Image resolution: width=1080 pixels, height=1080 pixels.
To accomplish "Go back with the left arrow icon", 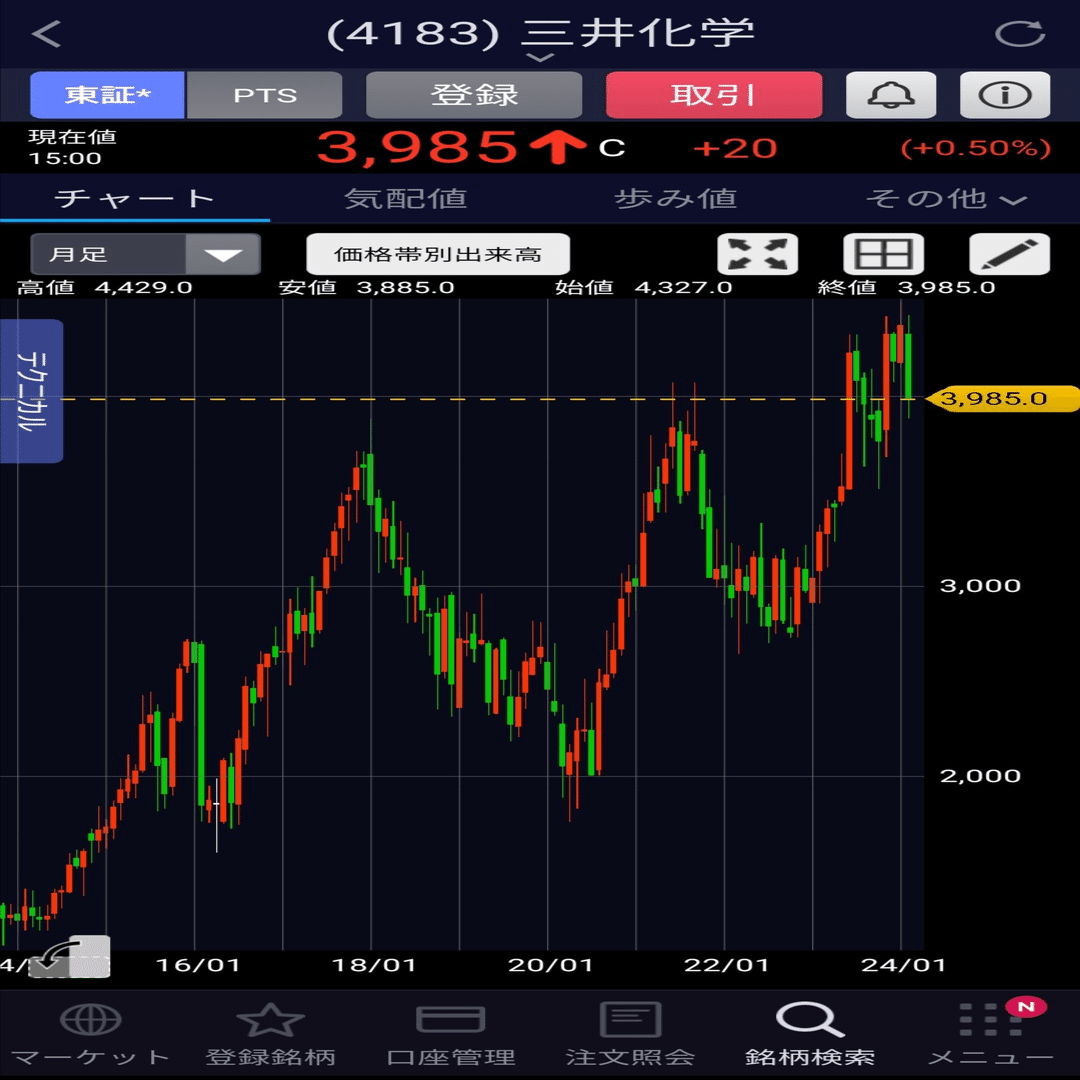I will coord(46,33).
